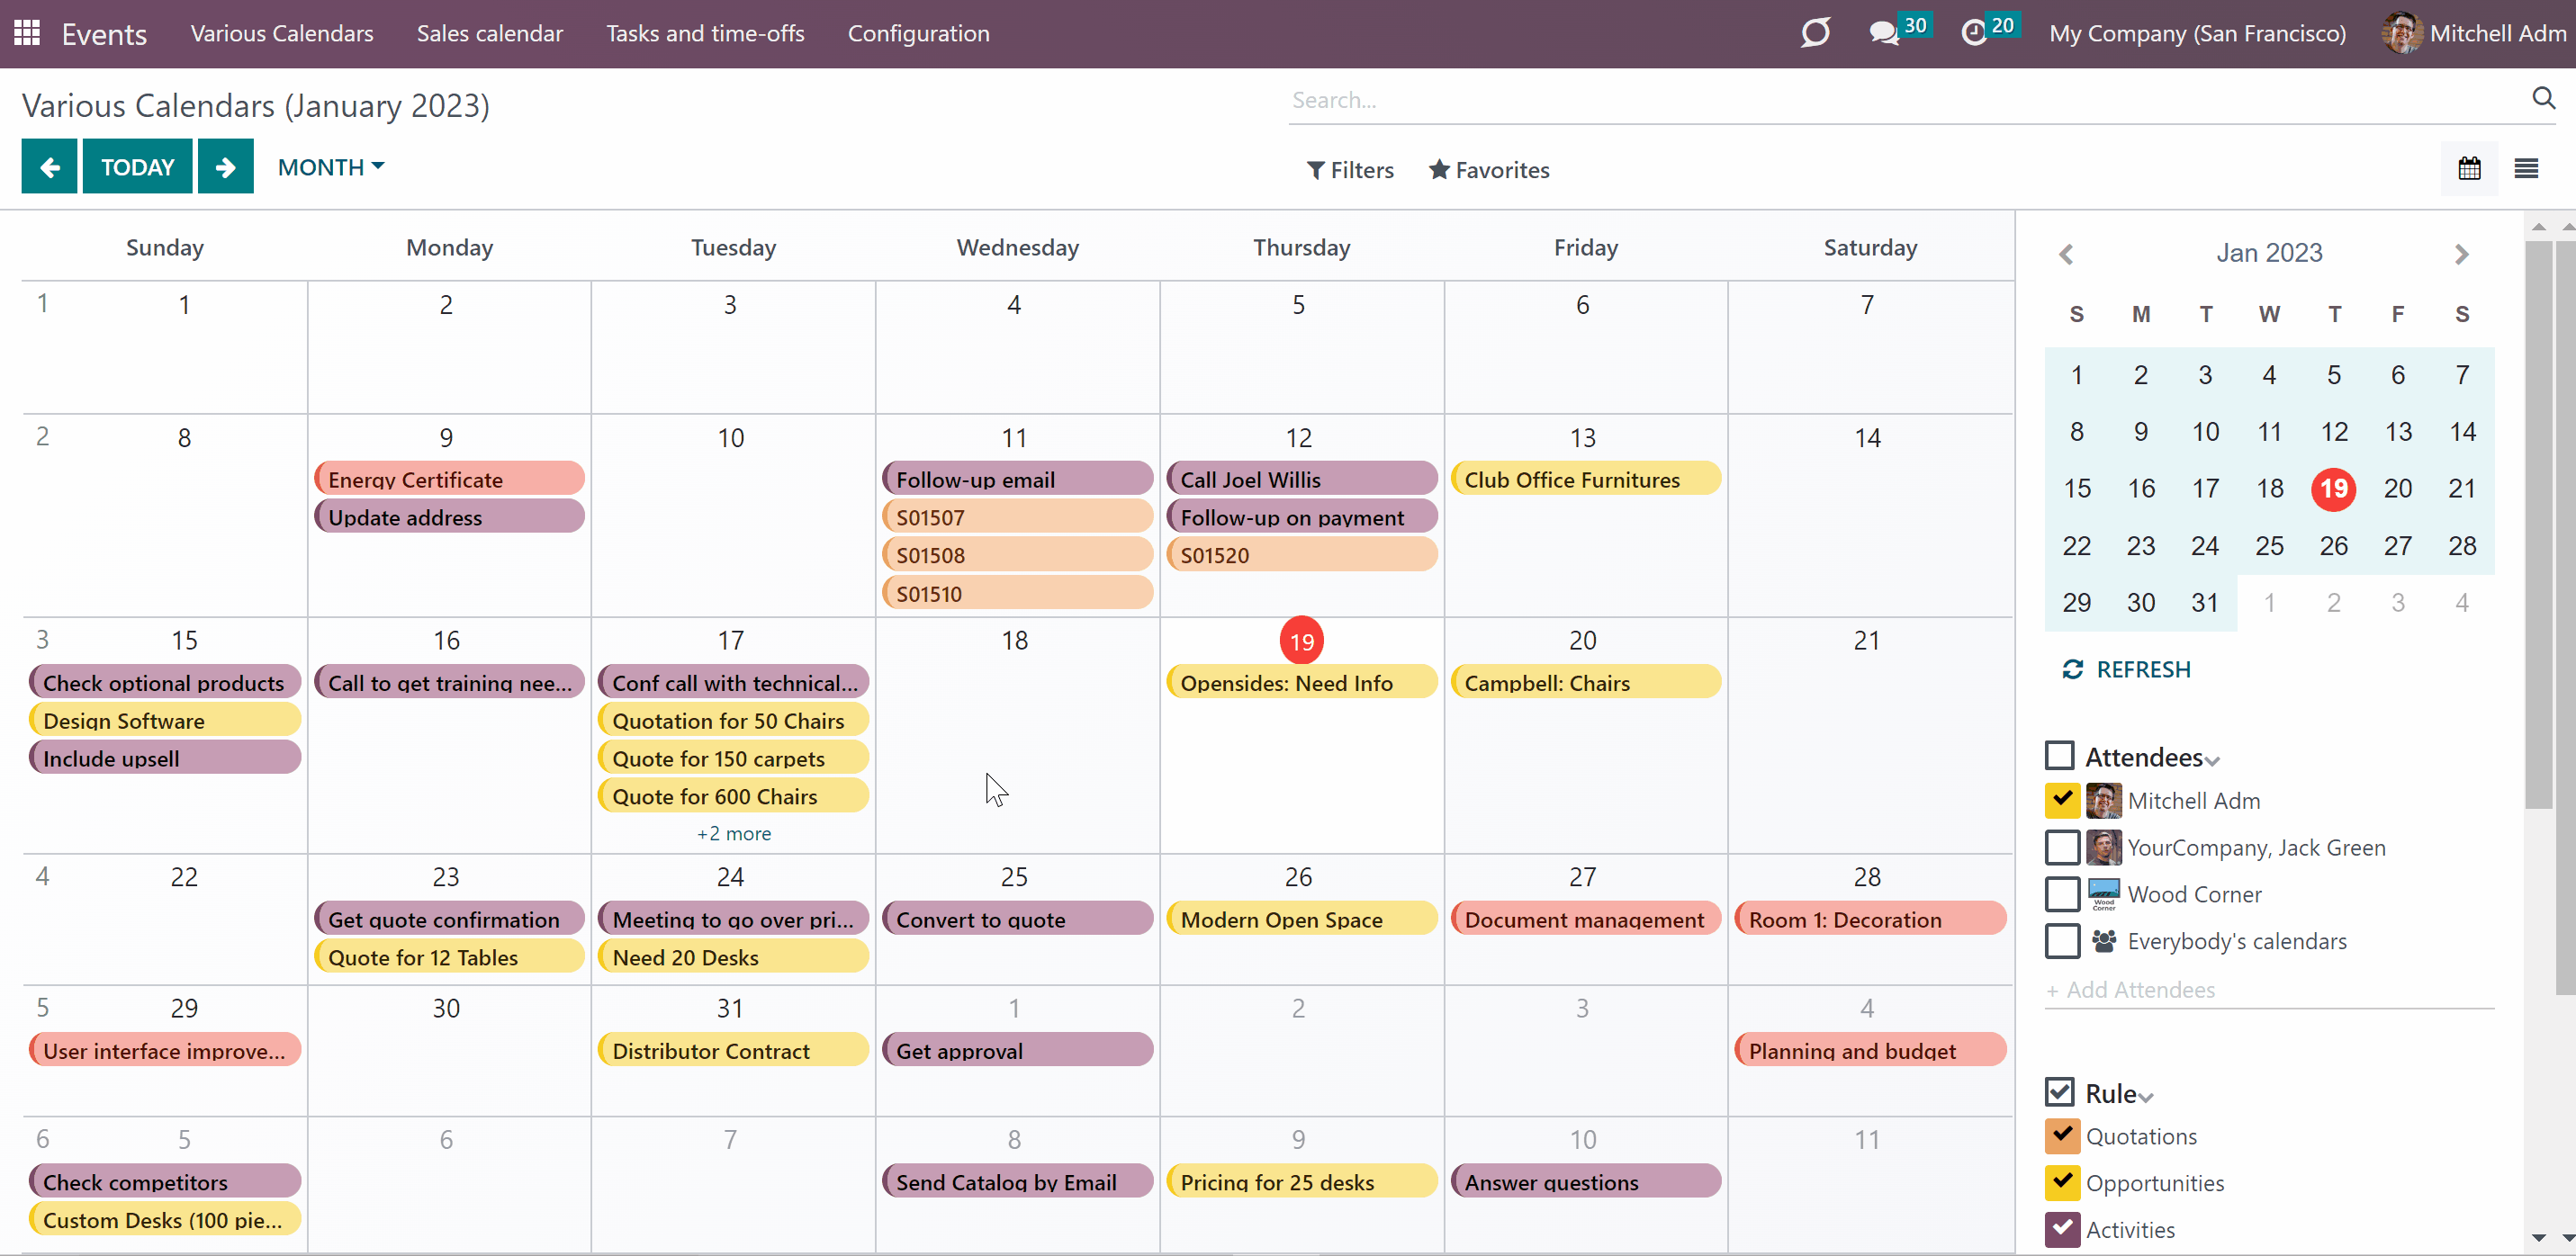Check YourCompany, Jack Green checkbox
This screenshot has width=2576, height=1256.
[x=2062, y=847]
